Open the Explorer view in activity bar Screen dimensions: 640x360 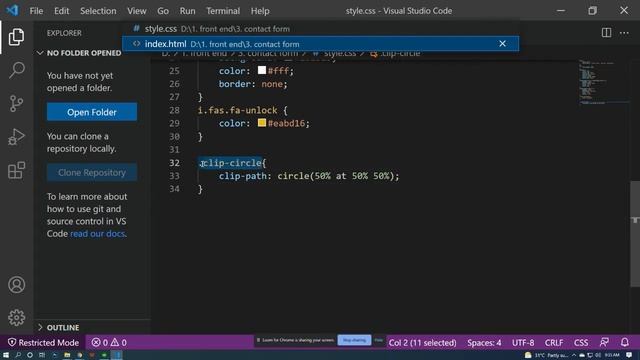point(16,37)
